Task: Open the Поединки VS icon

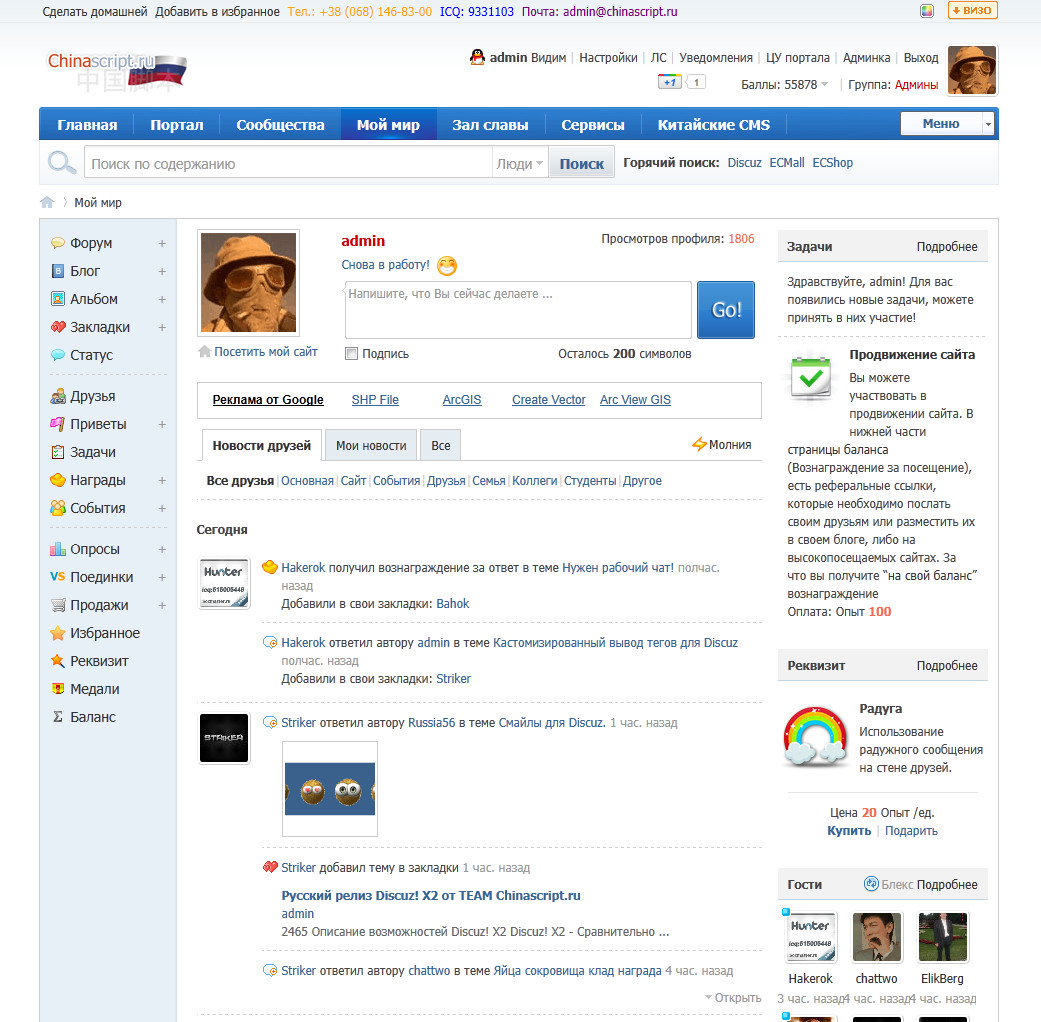Action: coord(58,576)
